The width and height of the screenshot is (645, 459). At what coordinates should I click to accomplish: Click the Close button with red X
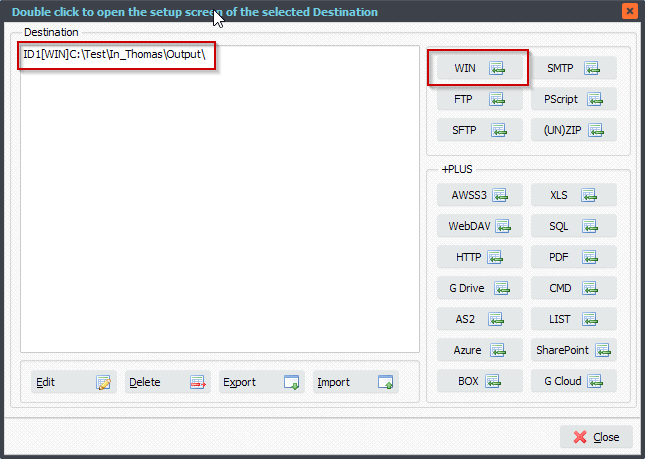(596, 437)
